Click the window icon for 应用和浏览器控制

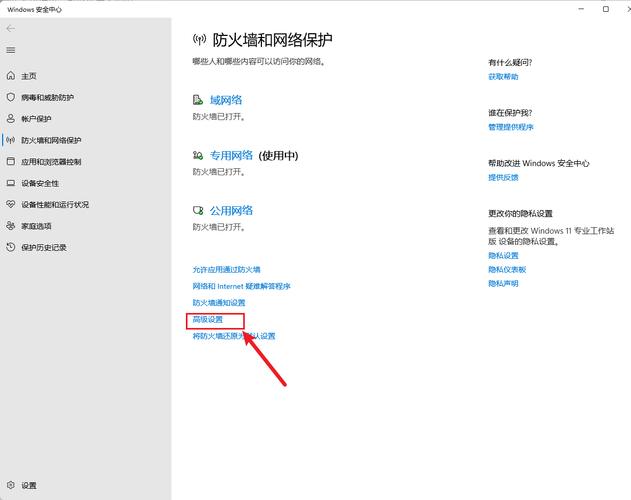click(x=11, y=161)
